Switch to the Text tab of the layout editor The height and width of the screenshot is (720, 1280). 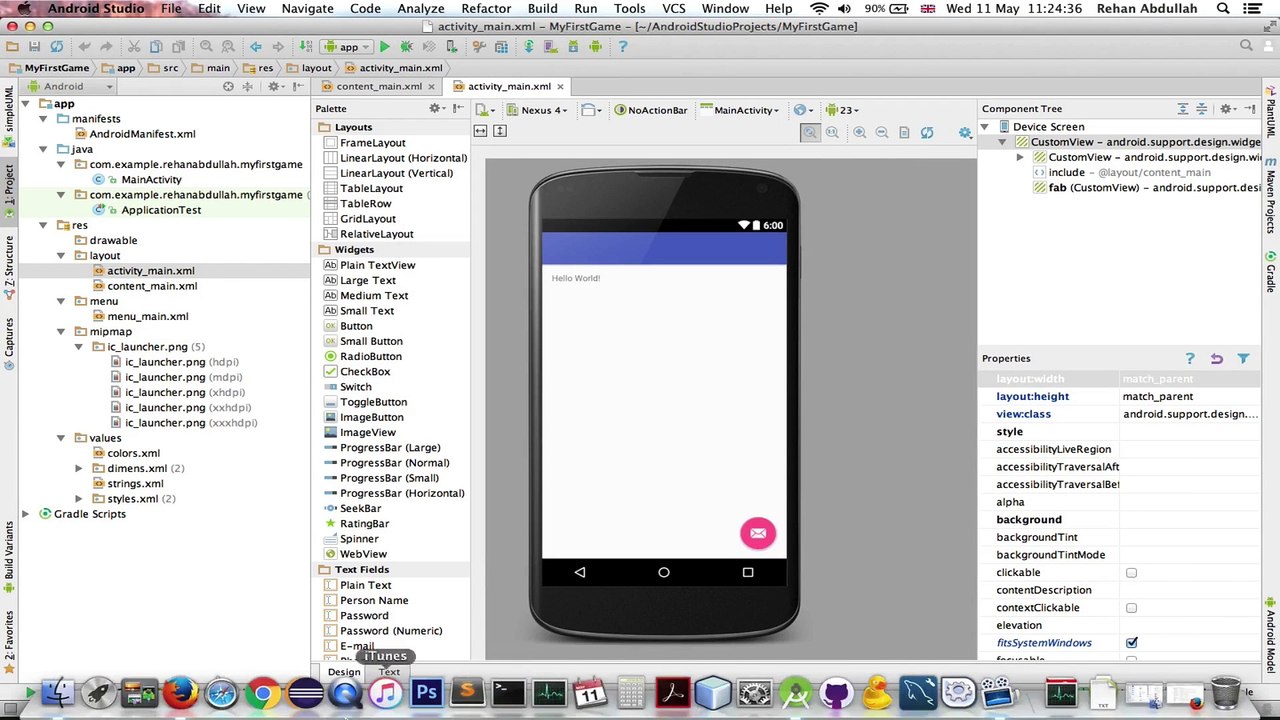[389, 672]
